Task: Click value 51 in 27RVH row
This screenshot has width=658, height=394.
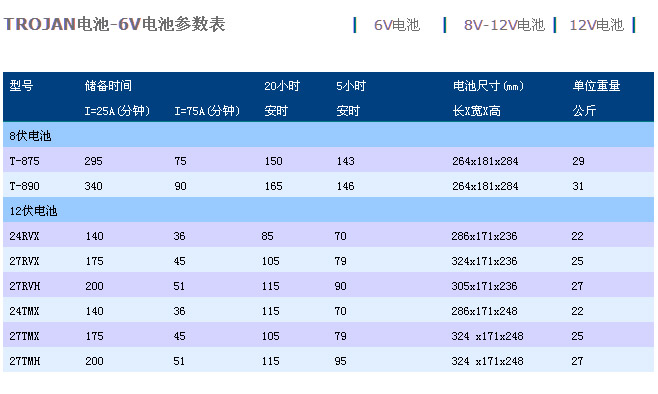Action: coord(179,286)
